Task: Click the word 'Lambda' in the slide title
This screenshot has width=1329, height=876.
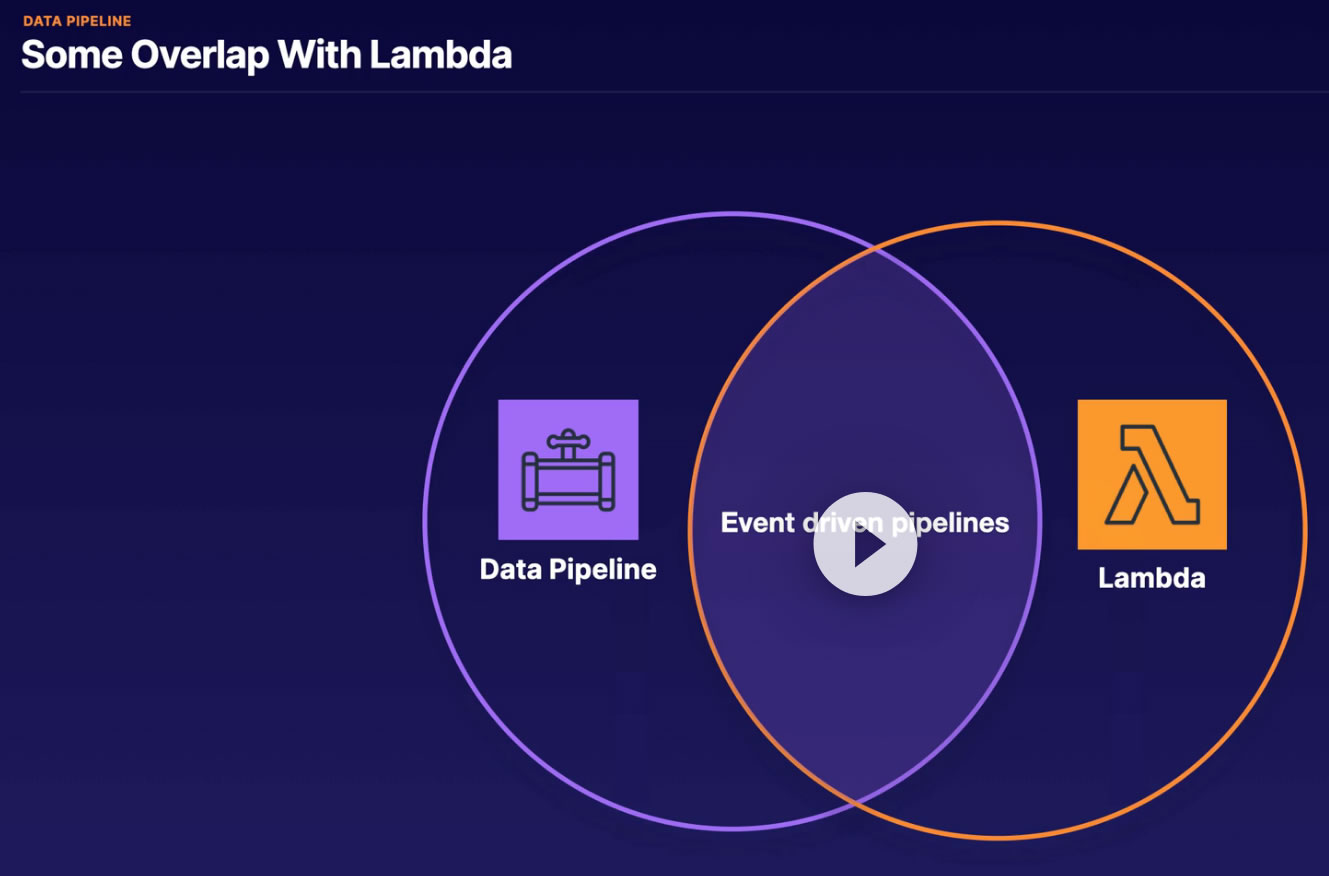Action: 440,55
